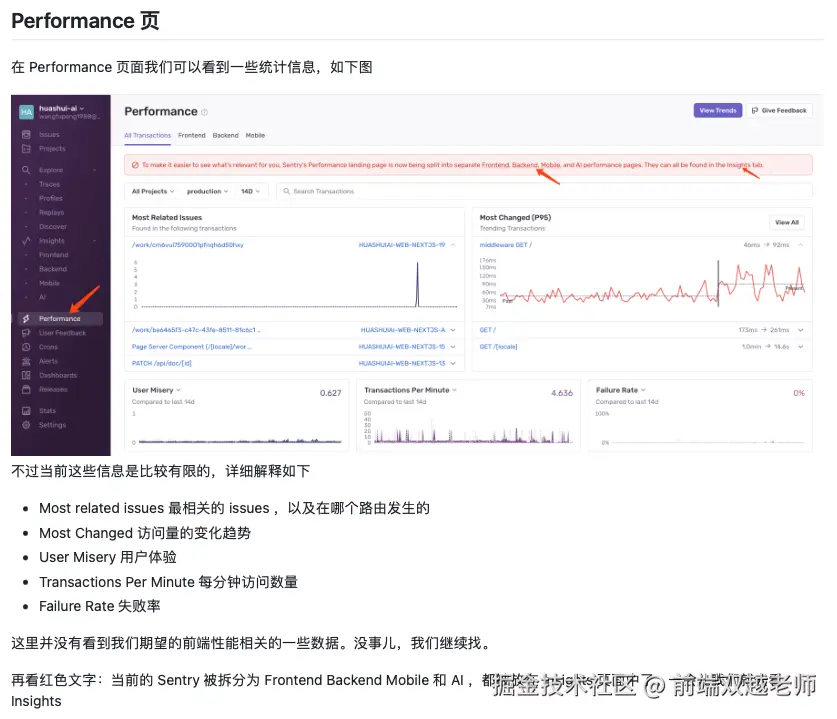Collapse the Insights sidebar section

click(x=94, y=241)
